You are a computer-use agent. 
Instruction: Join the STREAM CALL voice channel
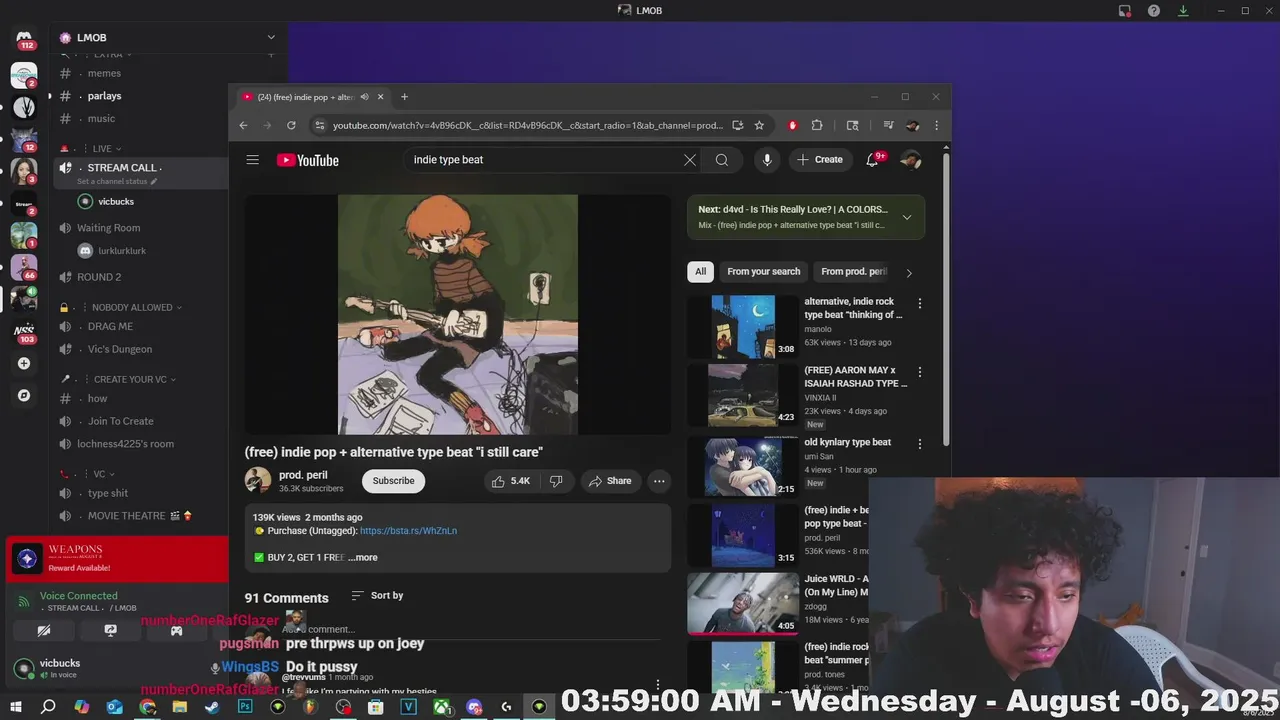[x=123, y=168]
